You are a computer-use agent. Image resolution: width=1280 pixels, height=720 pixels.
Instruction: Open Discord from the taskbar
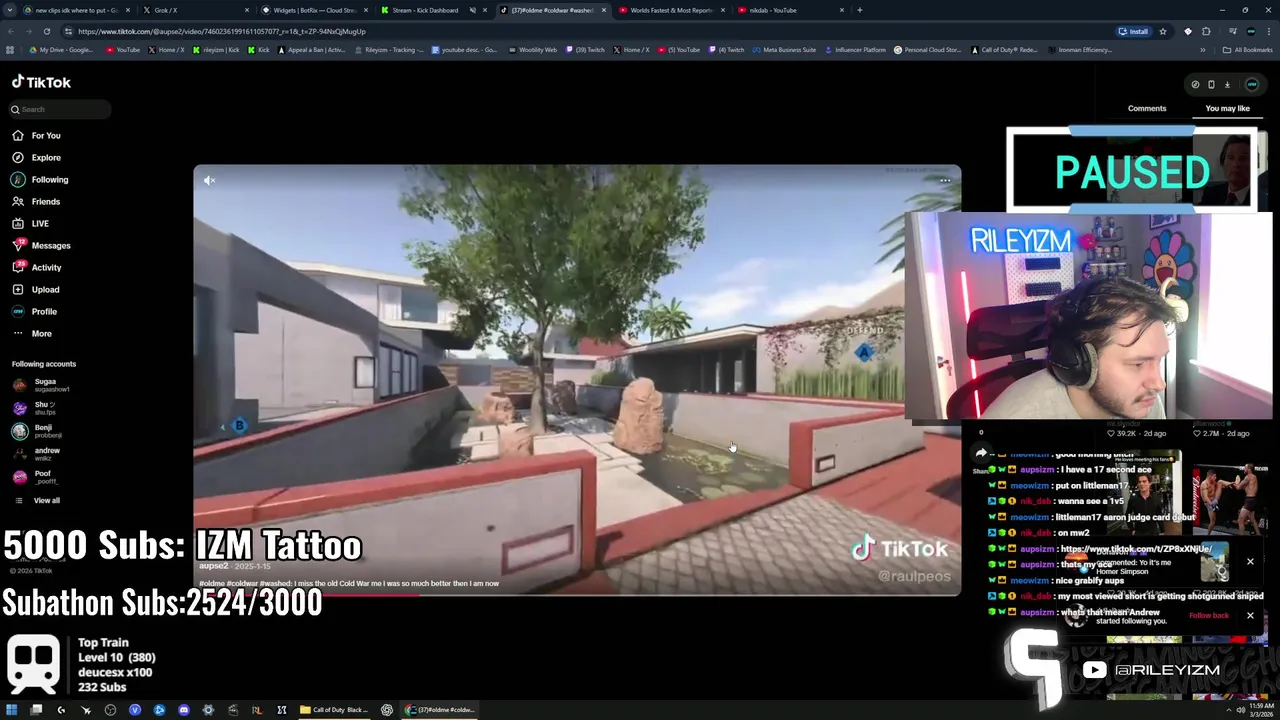coord(184,710)
